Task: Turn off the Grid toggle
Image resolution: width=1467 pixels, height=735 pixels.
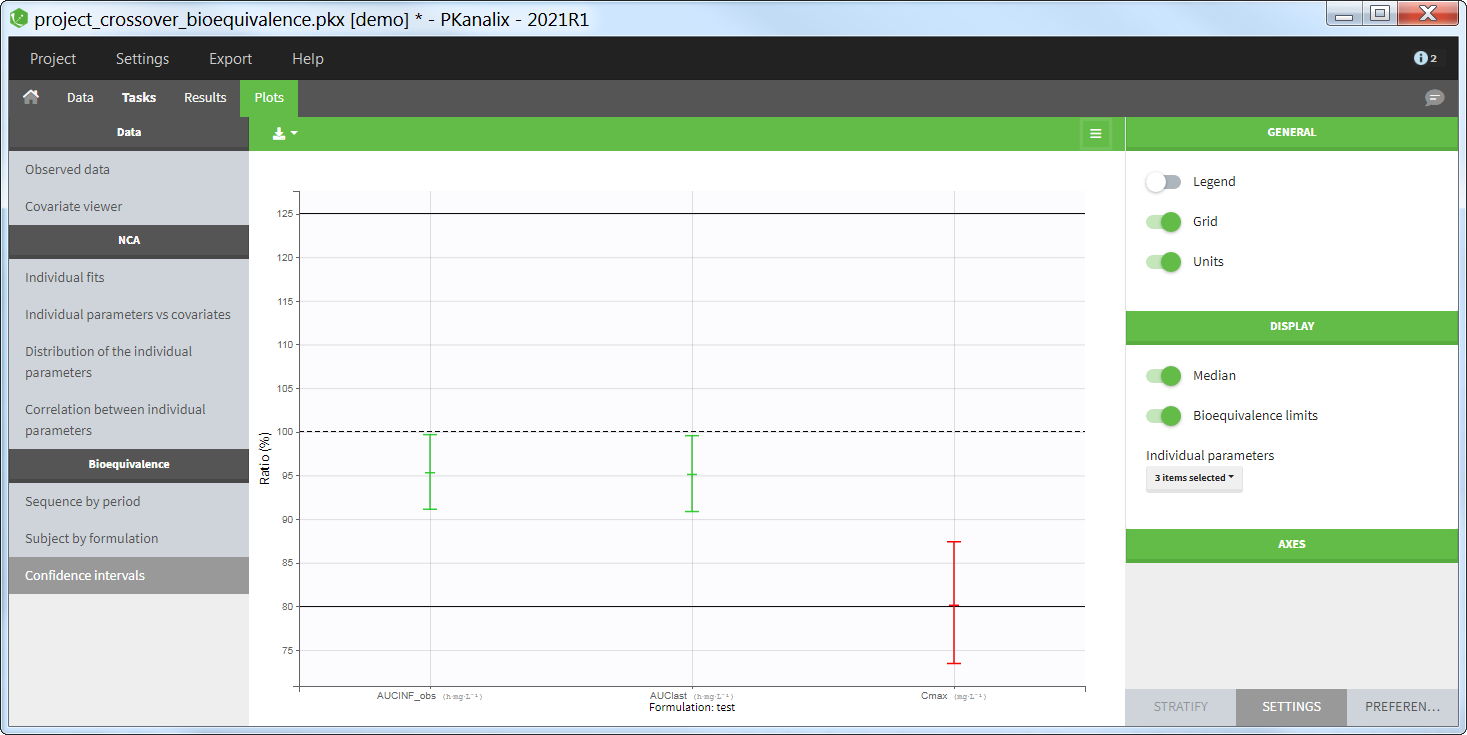Action: tap(1163, 222)
